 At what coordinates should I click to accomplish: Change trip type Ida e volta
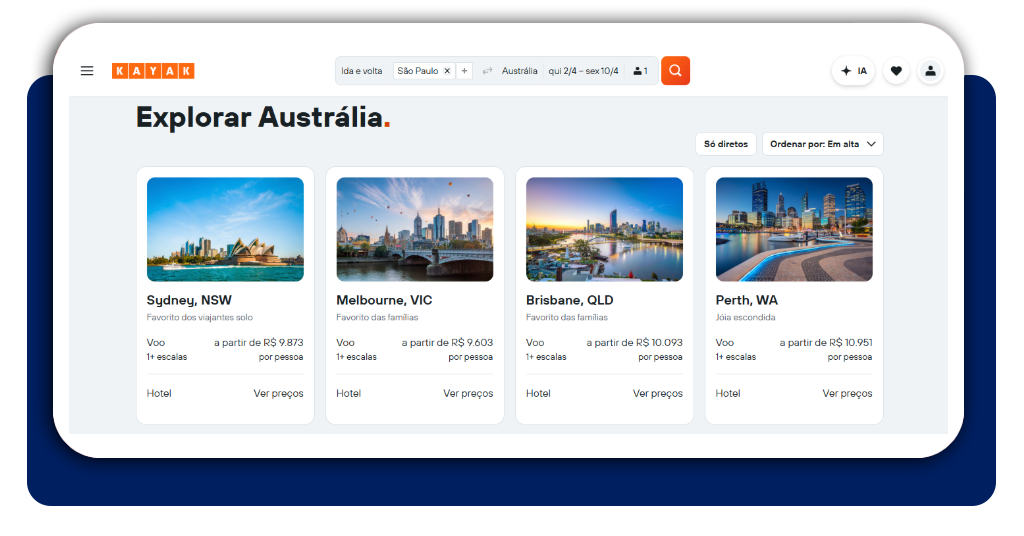coord(362,71)
